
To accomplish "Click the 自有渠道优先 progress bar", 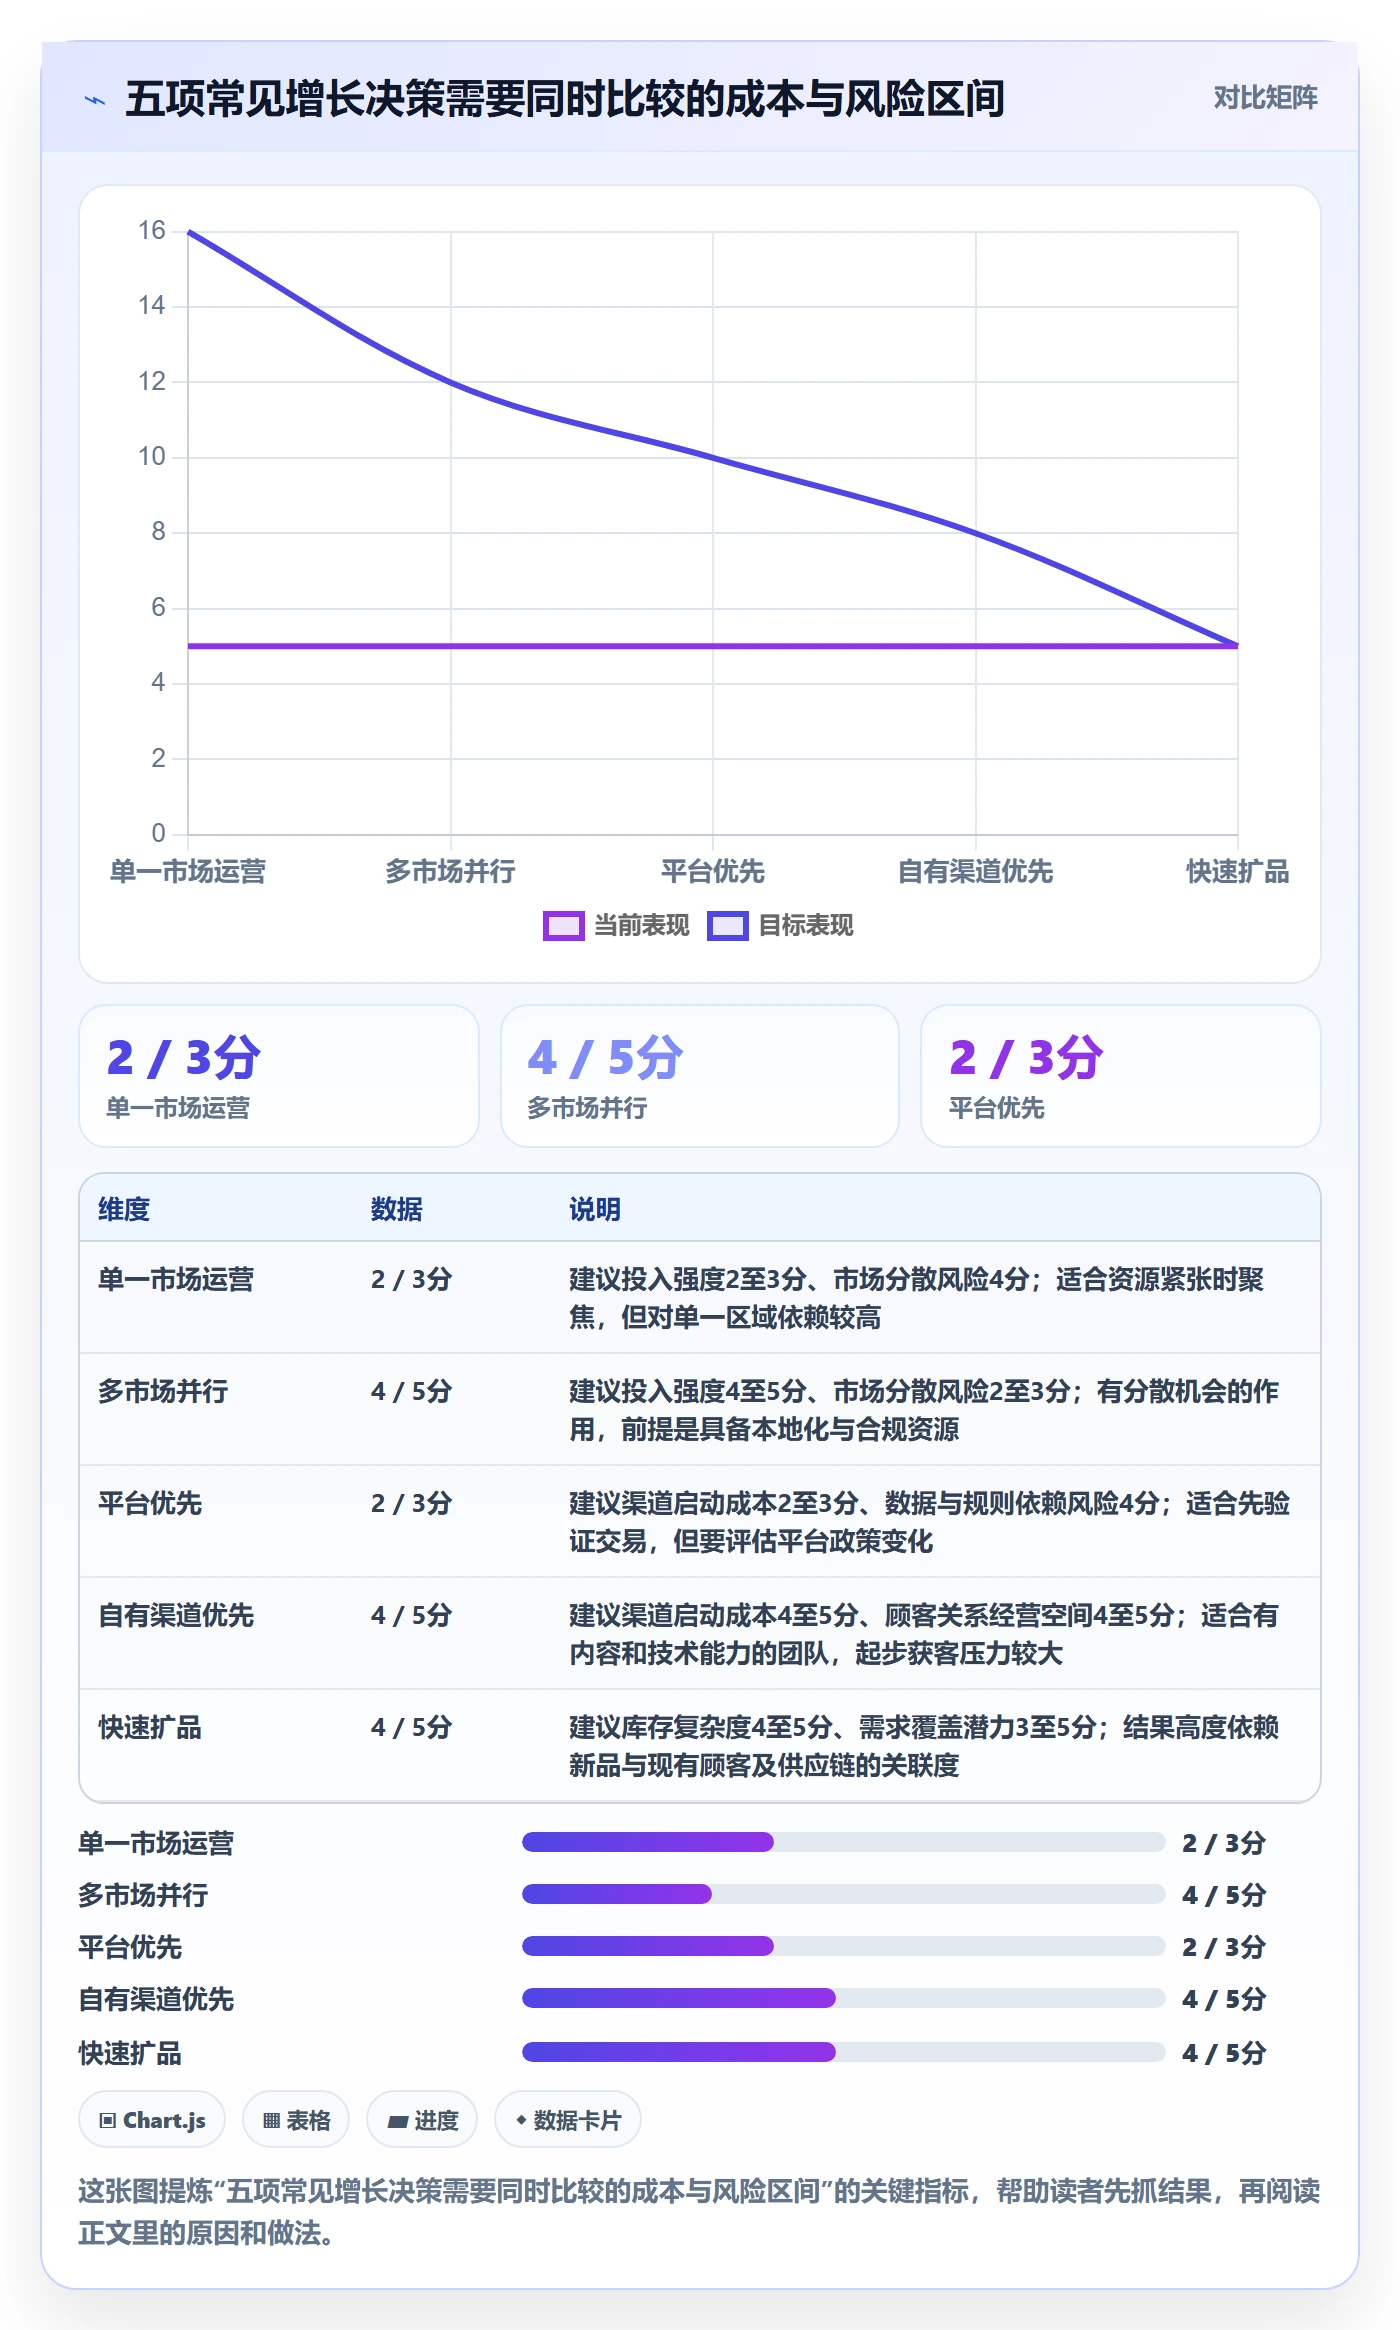I will coord(844,1998).
